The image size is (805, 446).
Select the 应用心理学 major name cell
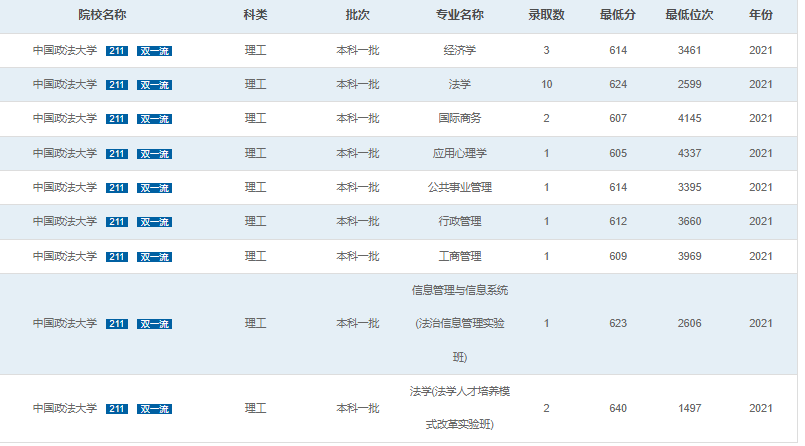point(459,153)
